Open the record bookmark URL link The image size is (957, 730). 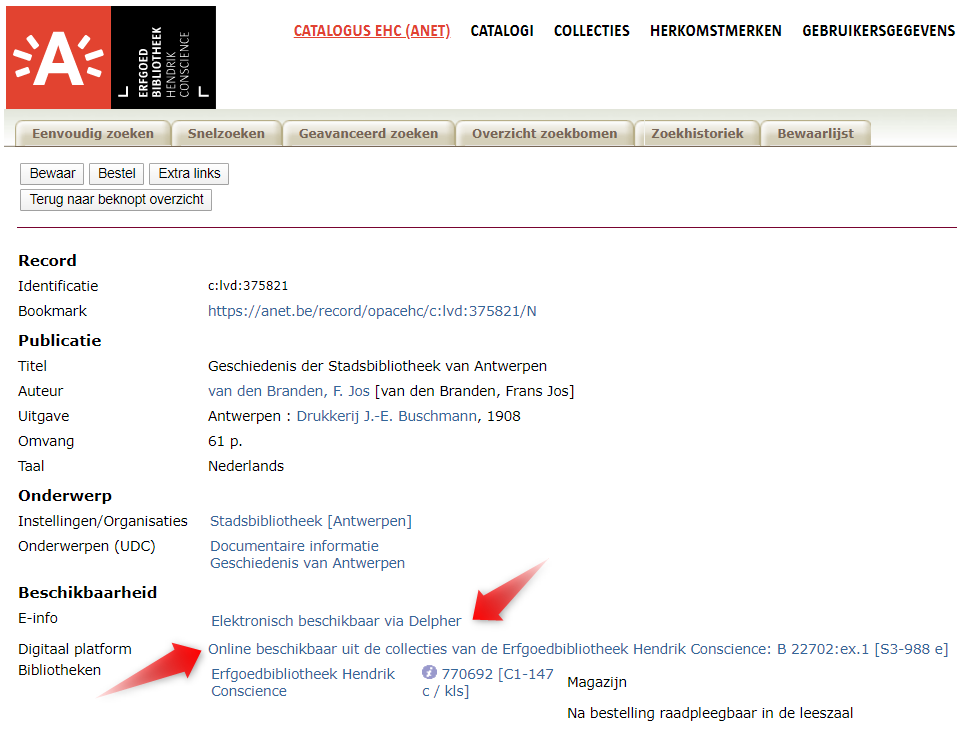(x=372, y=311)
